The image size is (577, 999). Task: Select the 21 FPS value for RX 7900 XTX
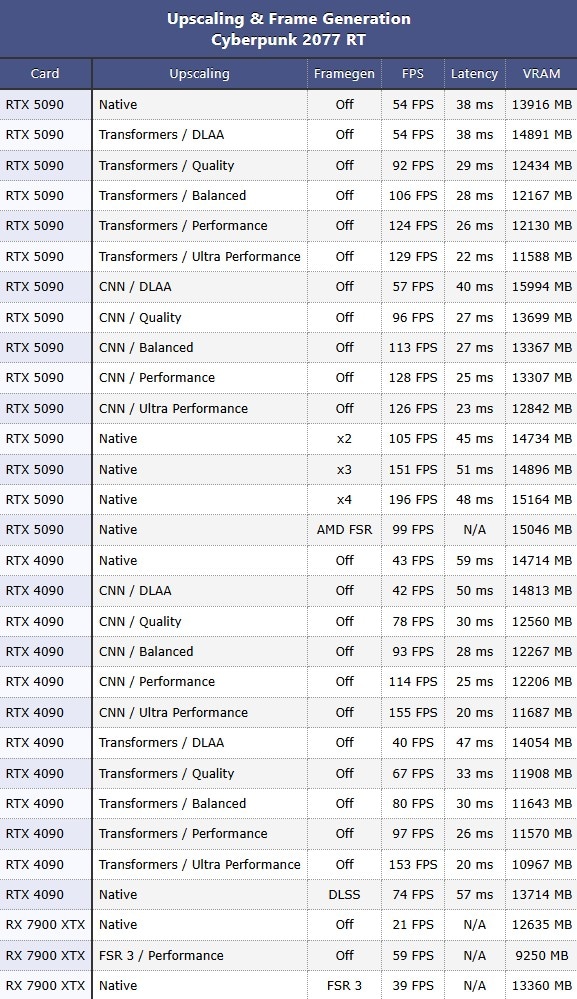click(x=413, y=924)
